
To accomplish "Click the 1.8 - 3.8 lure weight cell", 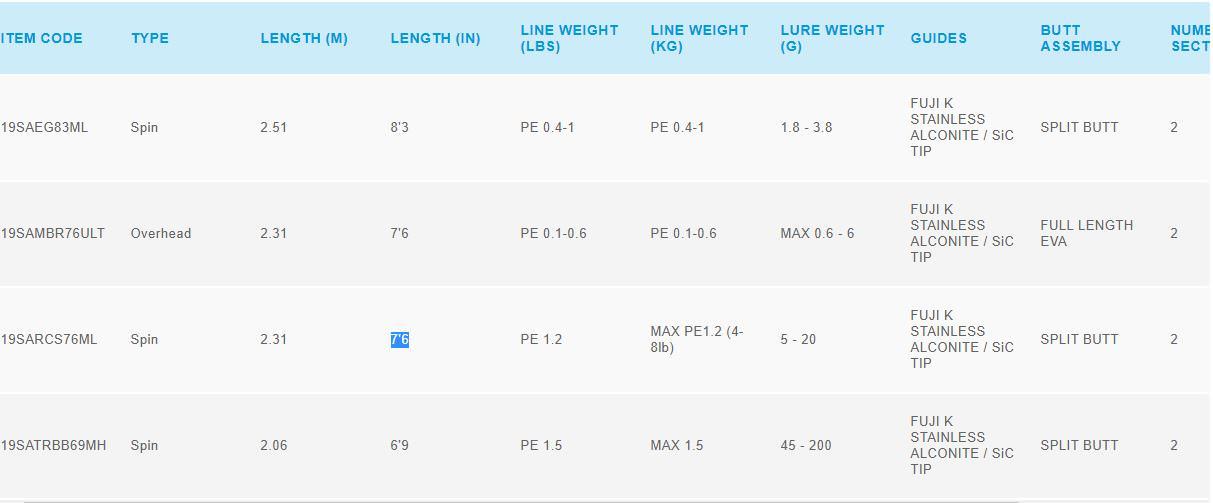I will click(x=806, y=127).
